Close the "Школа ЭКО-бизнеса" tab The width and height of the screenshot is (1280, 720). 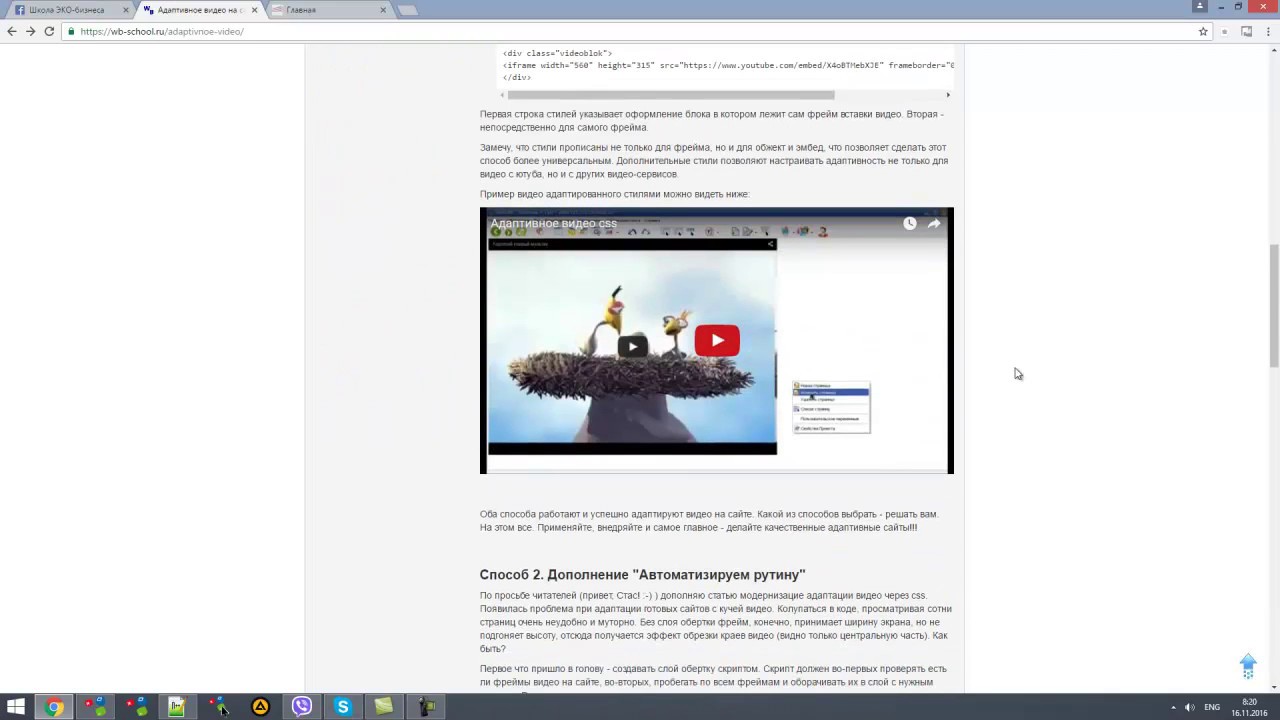[x=125, y=10]
